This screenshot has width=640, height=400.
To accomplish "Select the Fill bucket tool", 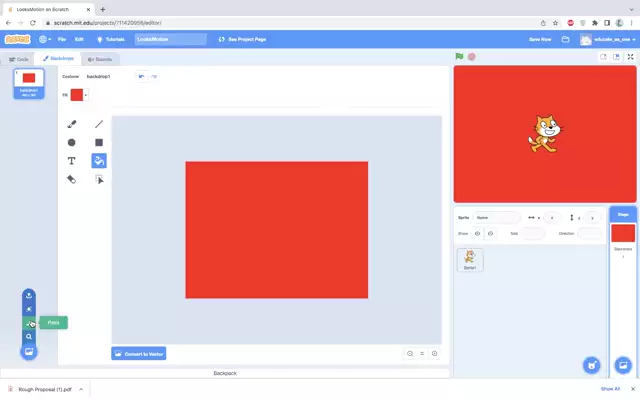I will 99,161.
